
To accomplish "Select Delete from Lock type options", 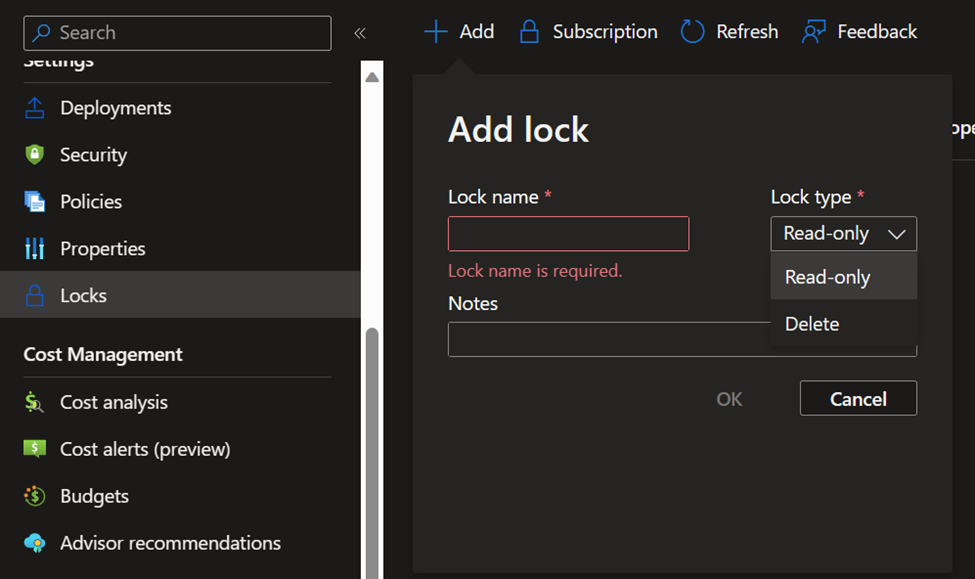I will [x=812, y=323].
